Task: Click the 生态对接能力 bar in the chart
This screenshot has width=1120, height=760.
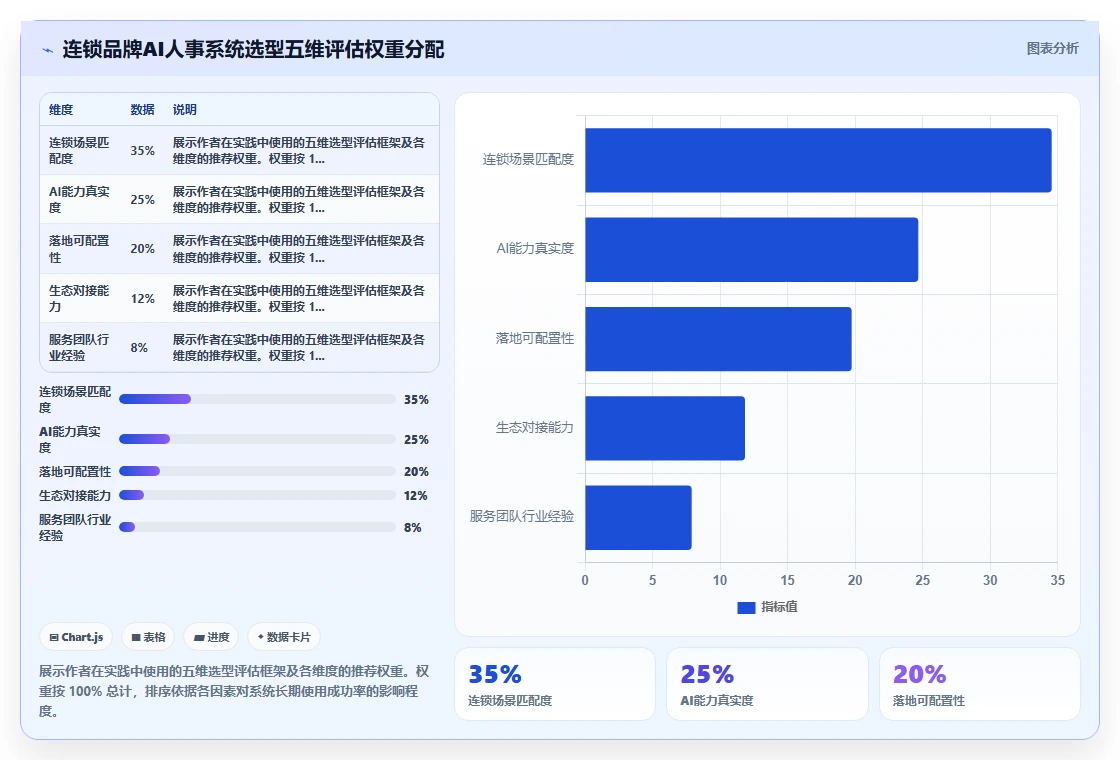Action: click(665, 429)
